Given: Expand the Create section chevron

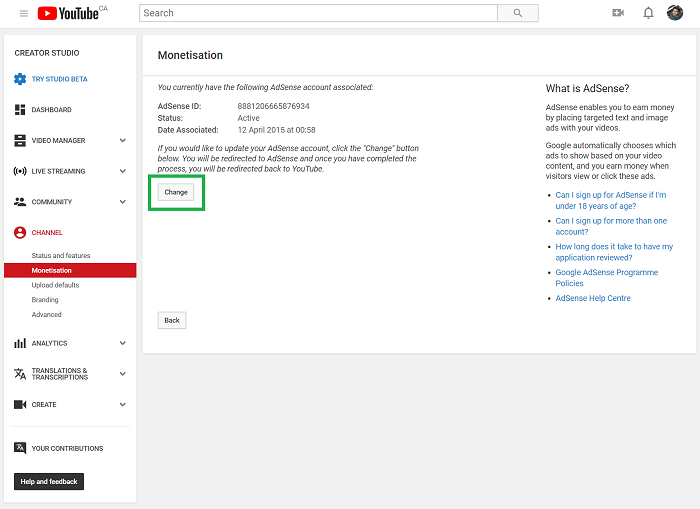Looking at the screenshot, I should (x=123, y=405).
